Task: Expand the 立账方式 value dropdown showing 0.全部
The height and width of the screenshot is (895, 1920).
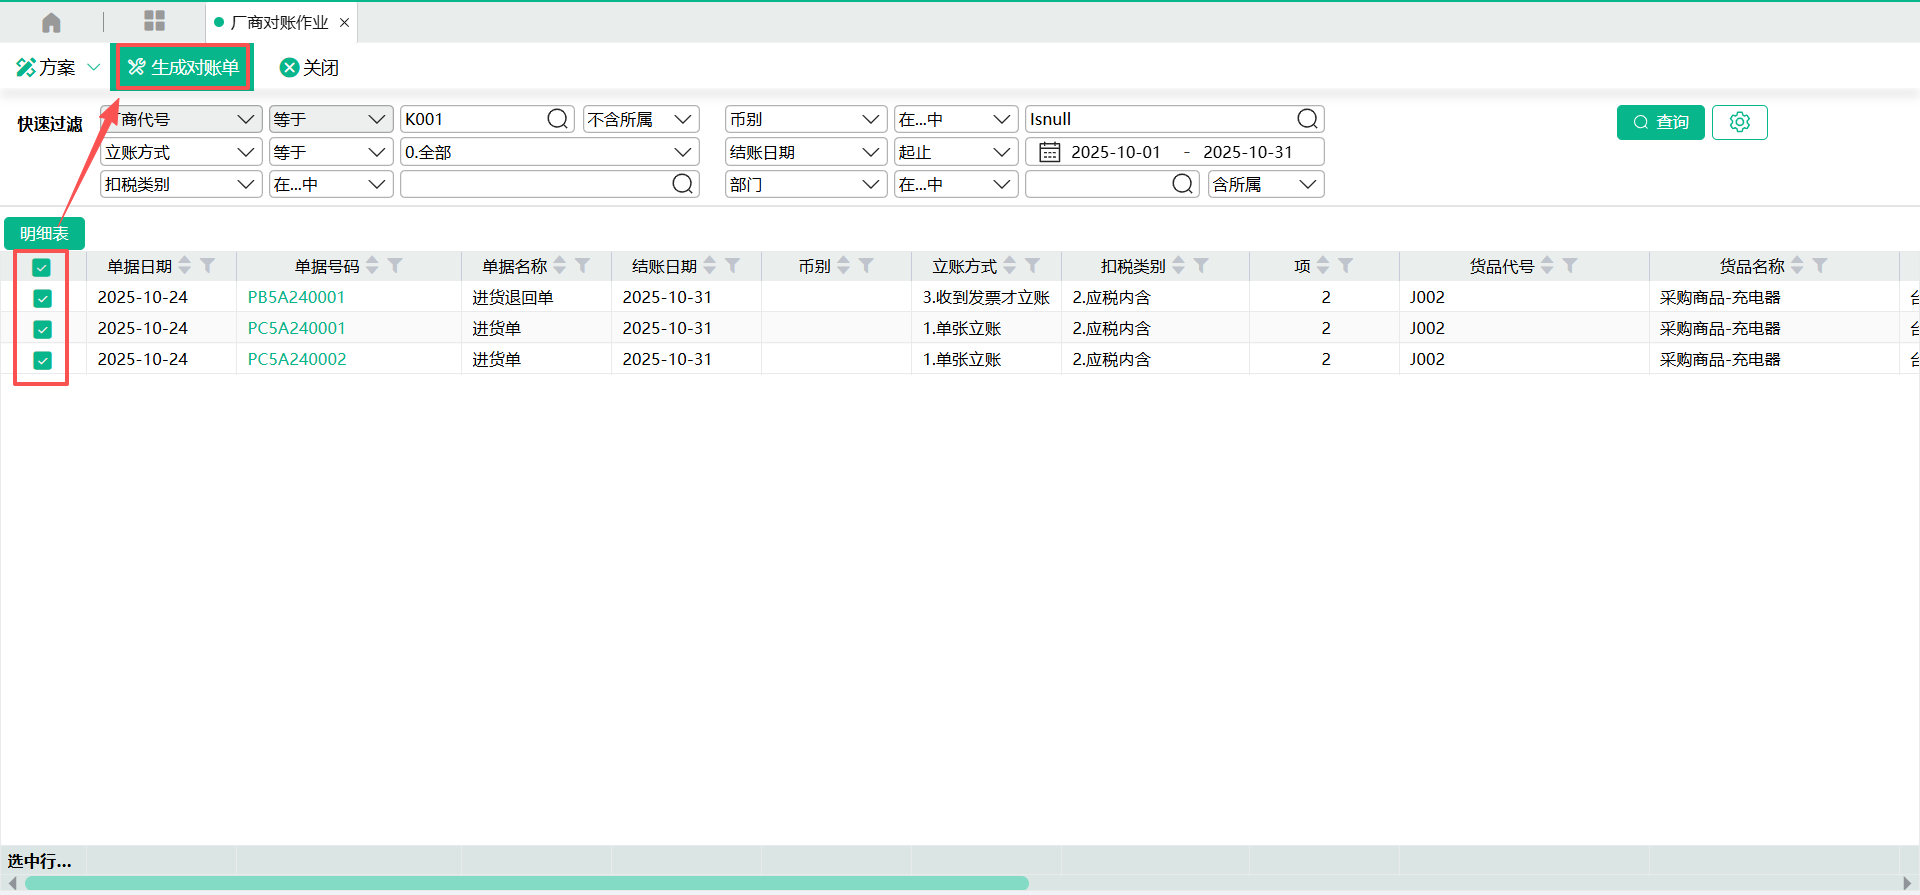Action: (683, 152)
